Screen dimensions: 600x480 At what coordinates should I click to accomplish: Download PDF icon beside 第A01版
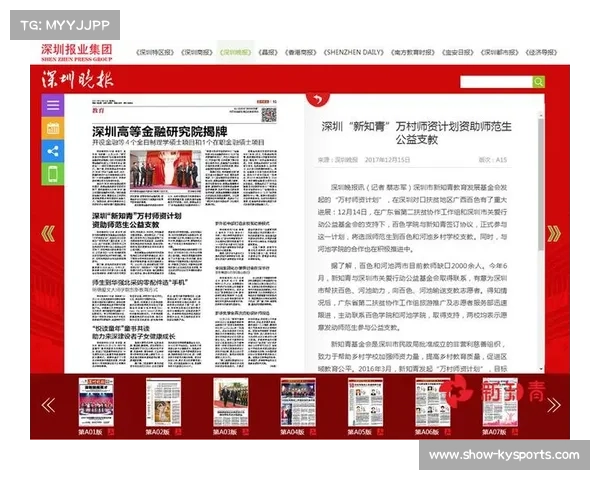[111, 432]
